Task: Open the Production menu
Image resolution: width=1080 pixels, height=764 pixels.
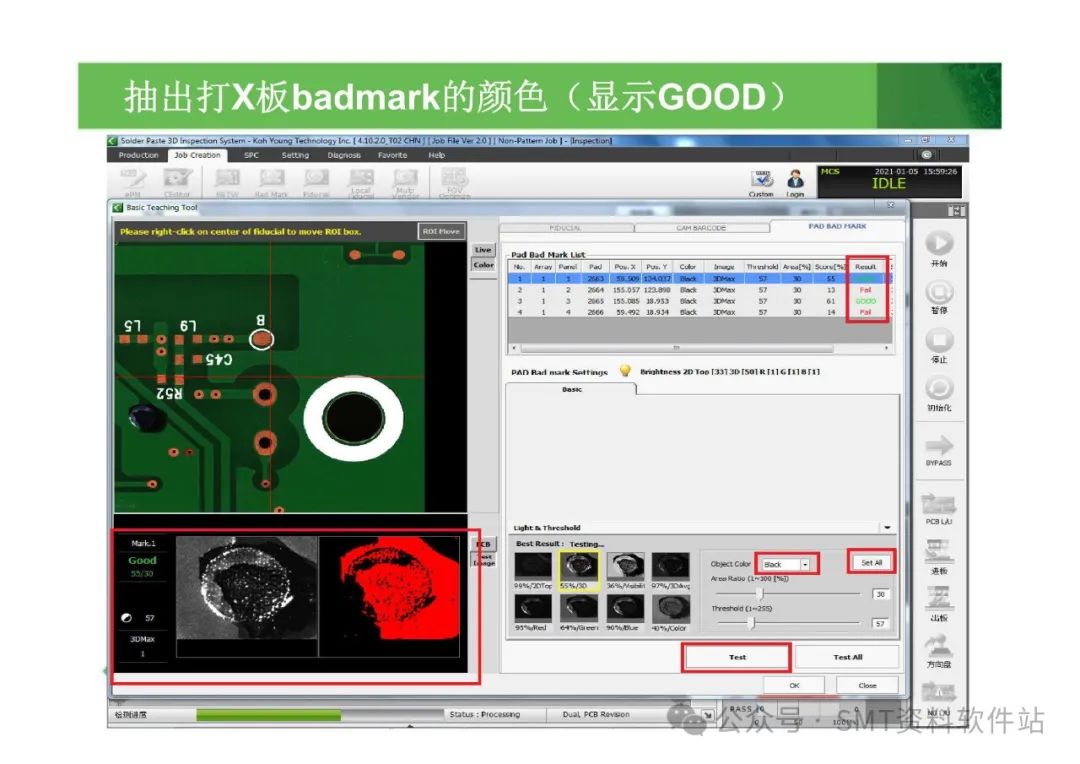Action: pyautogui.click(x=138, y=155)
